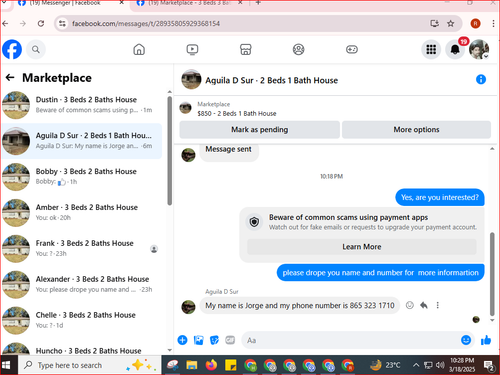
Task: Open more actions plus icon
Action: [182, 340]
